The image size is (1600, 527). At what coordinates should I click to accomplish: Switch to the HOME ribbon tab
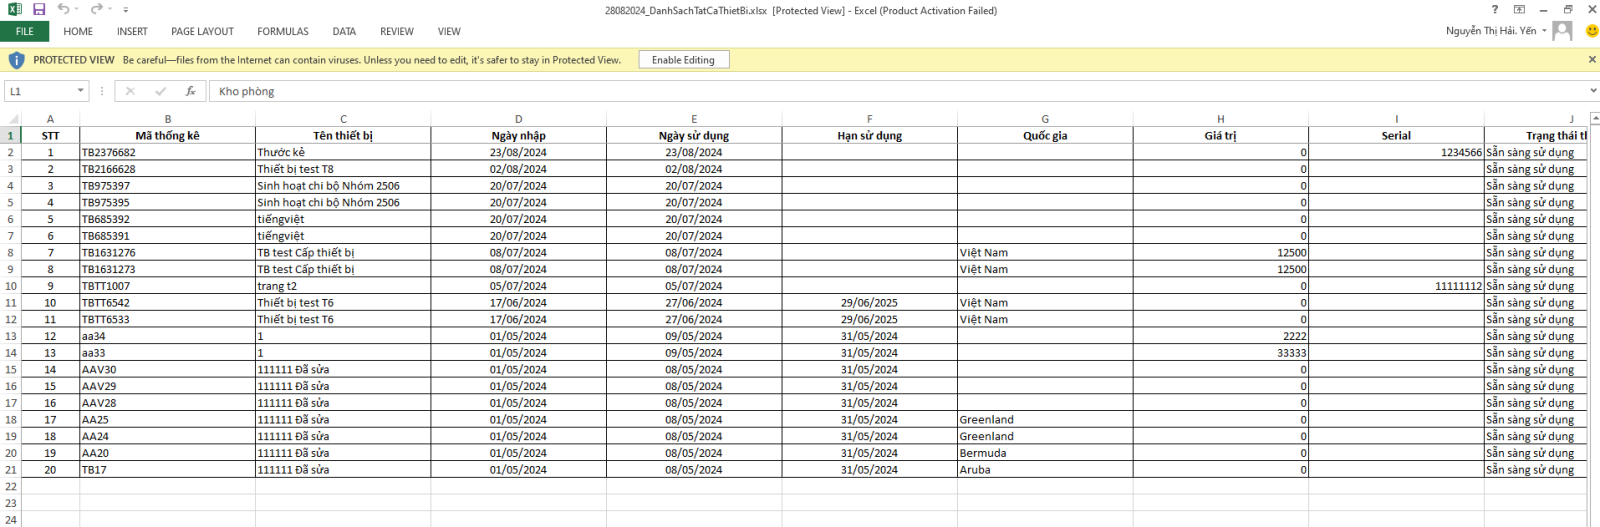pos(78,31)
